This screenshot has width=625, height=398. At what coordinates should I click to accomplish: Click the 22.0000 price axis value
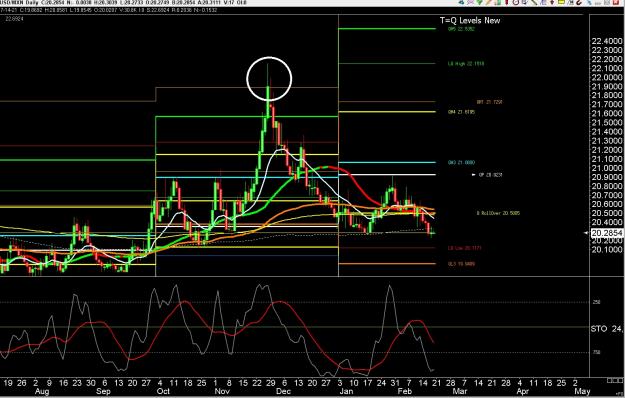coord(607,77)
